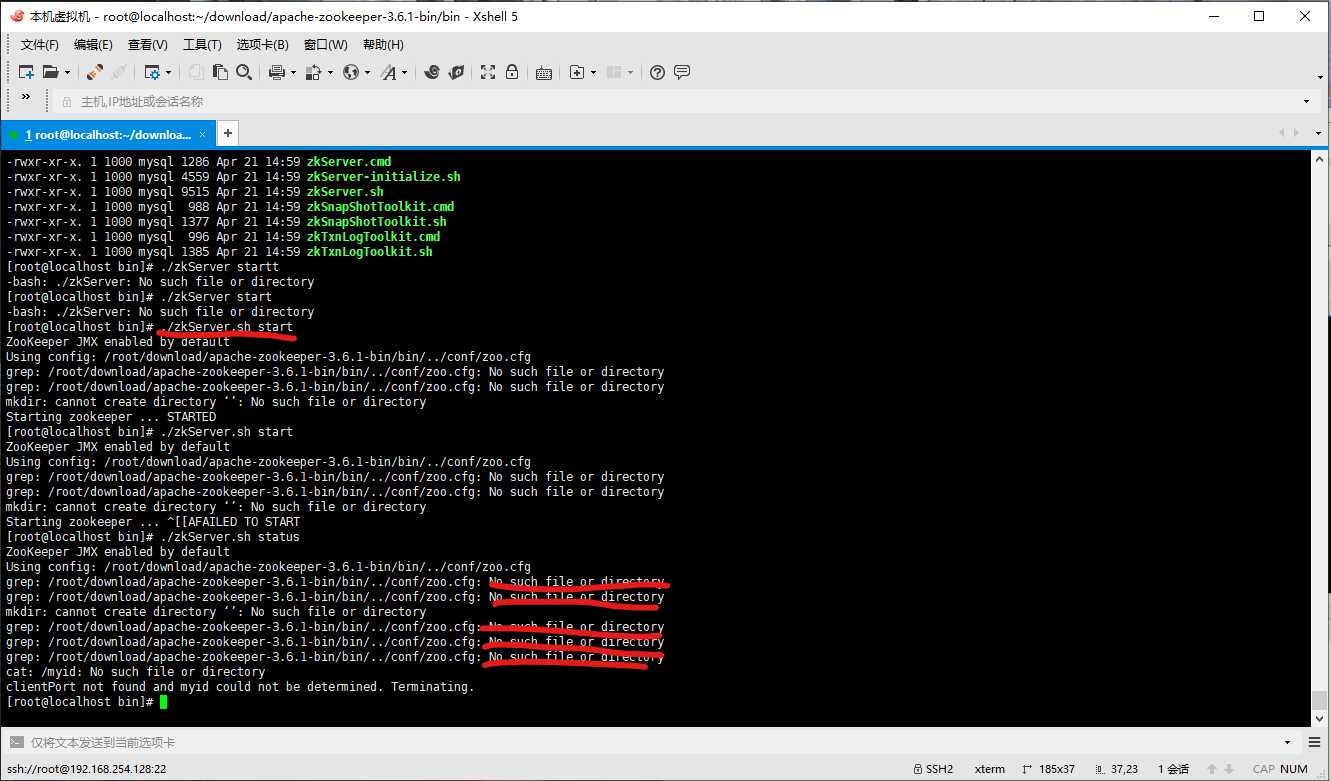Open the virtual keyboard icon
1331x781 pixels.
544,72
